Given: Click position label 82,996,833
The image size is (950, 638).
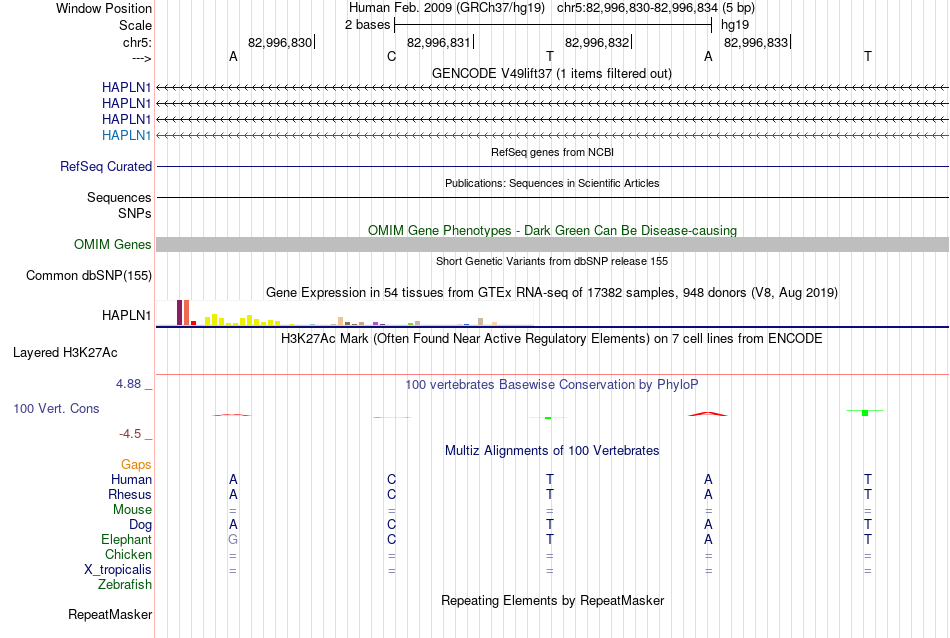Looking at the screenshot, I should point(756,42).
